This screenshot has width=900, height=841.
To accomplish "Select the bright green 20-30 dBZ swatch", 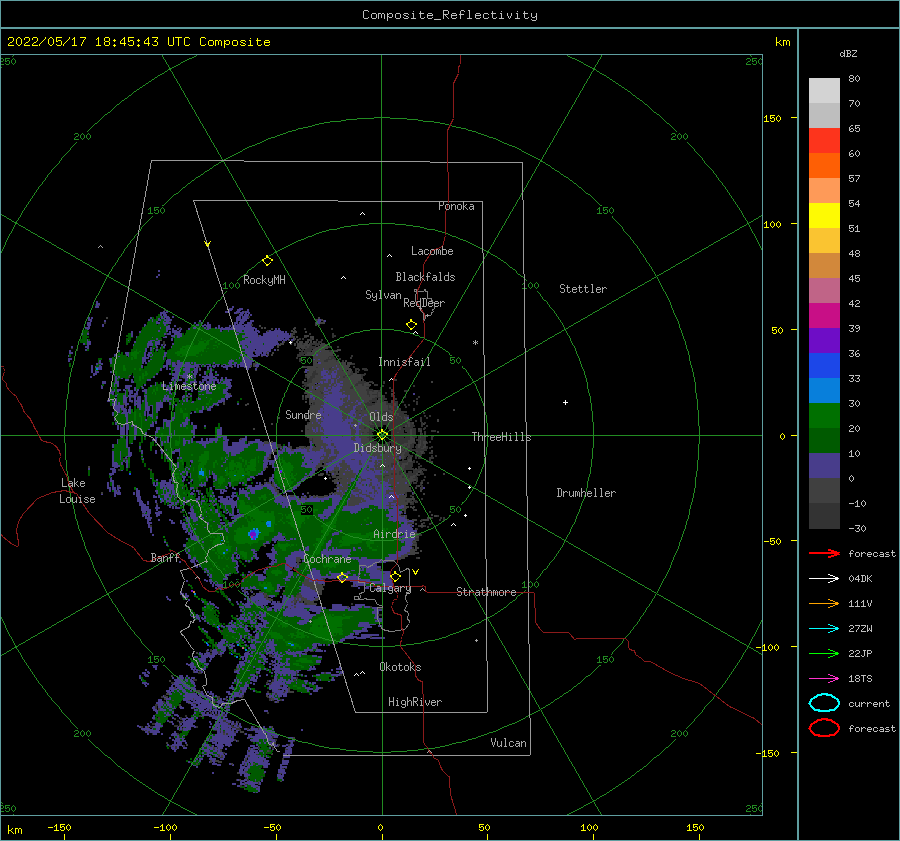I will click(x=824, y=416).
